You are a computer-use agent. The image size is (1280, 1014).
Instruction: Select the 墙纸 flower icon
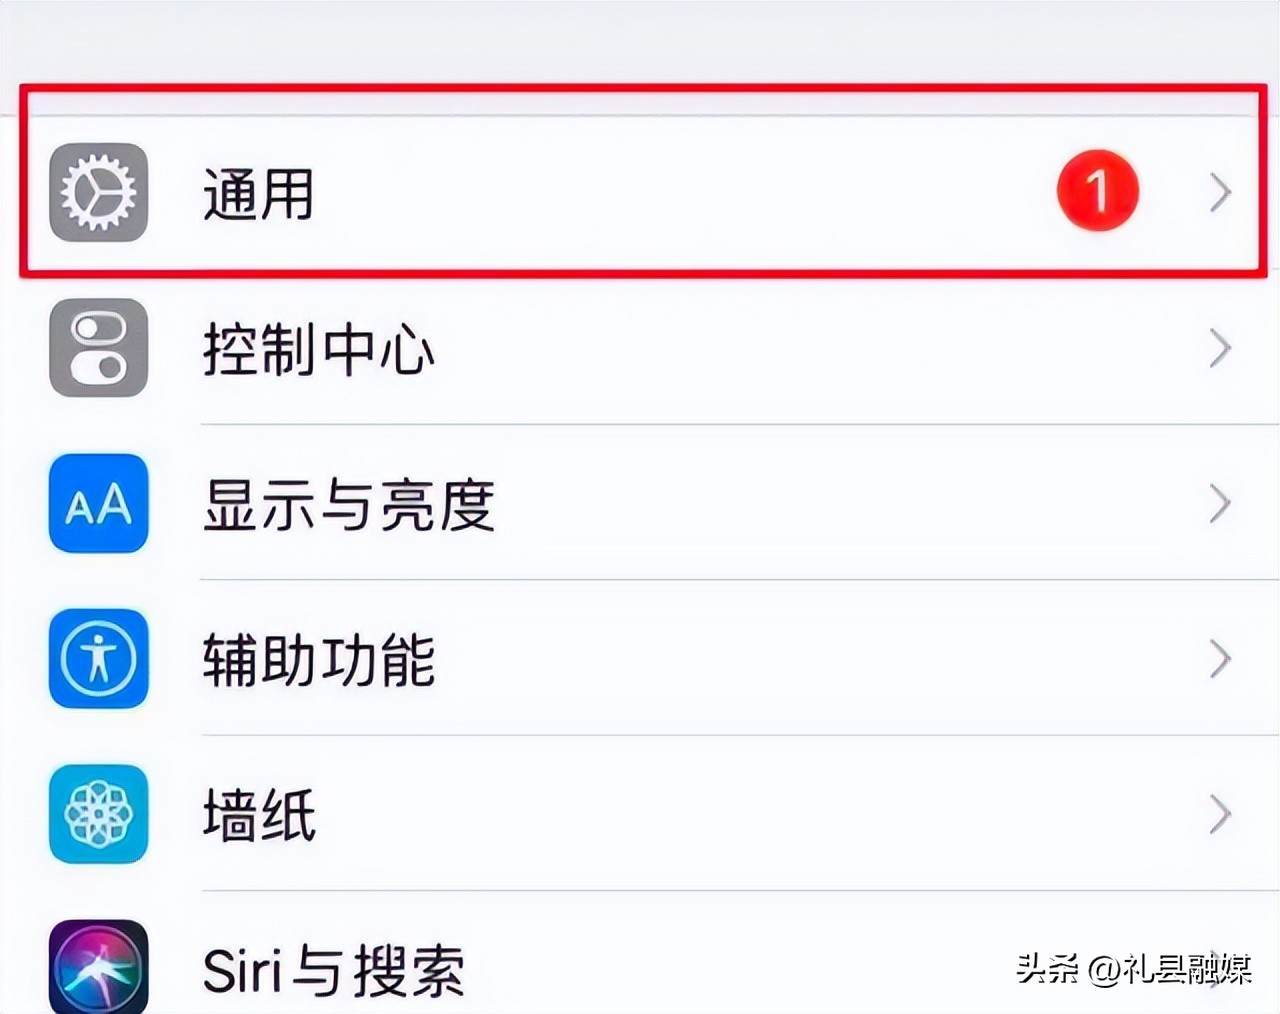[97, 815]
